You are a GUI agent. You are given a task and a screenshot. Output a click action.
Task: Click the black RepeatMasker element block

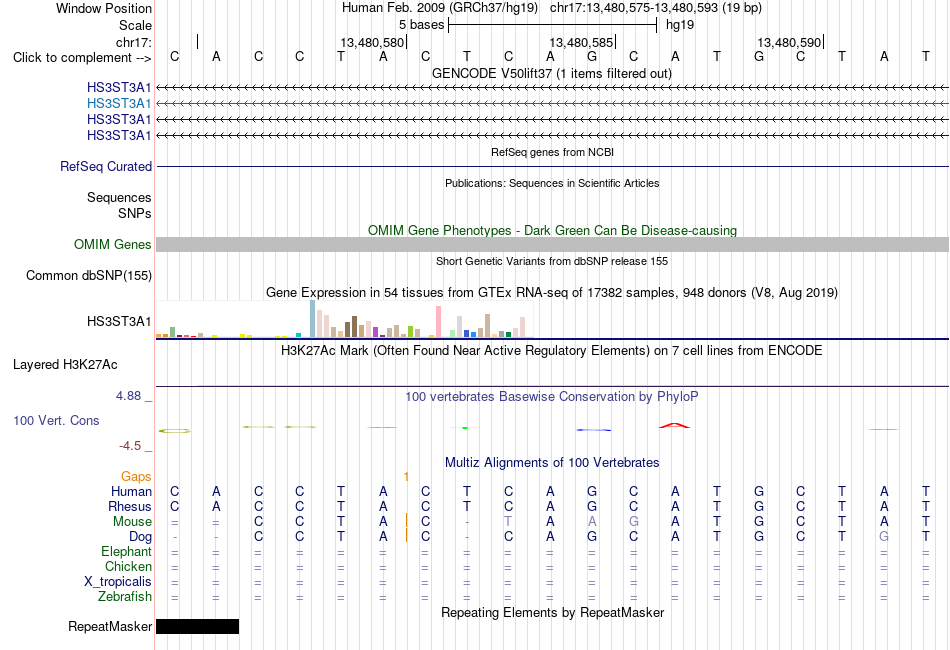coord(198,626)
